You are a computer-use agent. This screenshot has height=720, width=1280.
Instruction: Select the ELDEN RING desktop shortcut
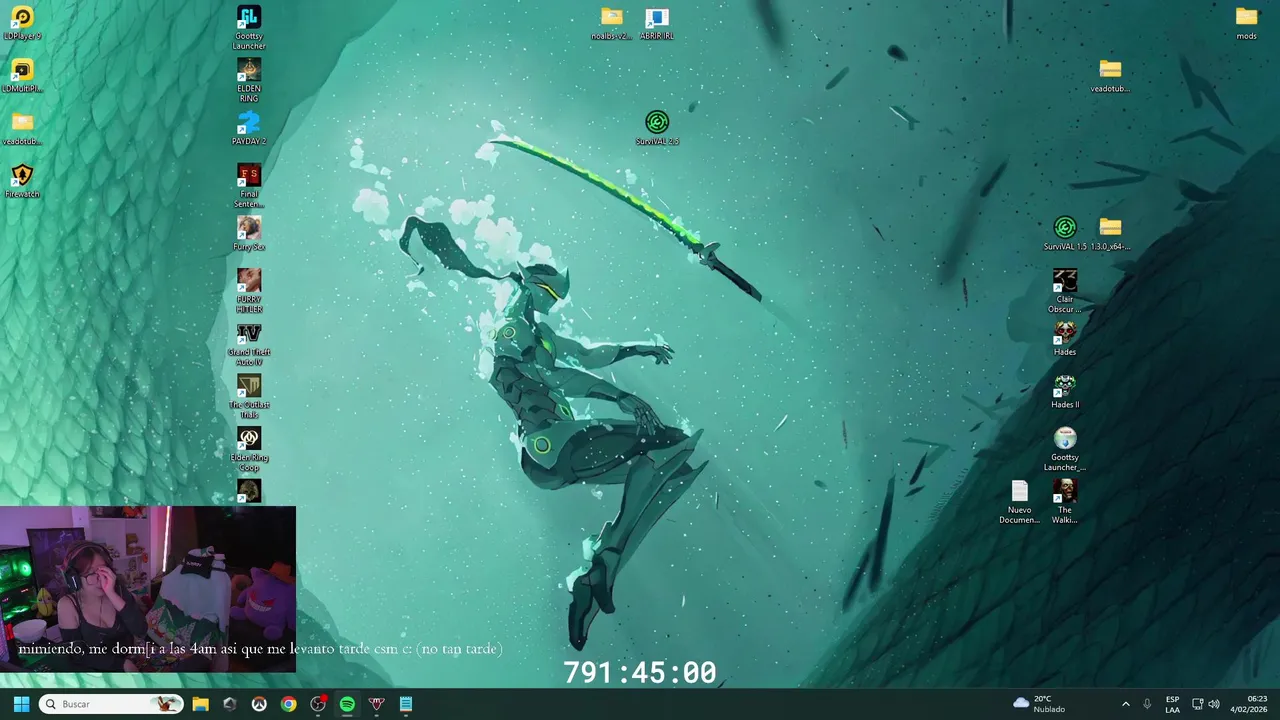click(x=249, y=81)
